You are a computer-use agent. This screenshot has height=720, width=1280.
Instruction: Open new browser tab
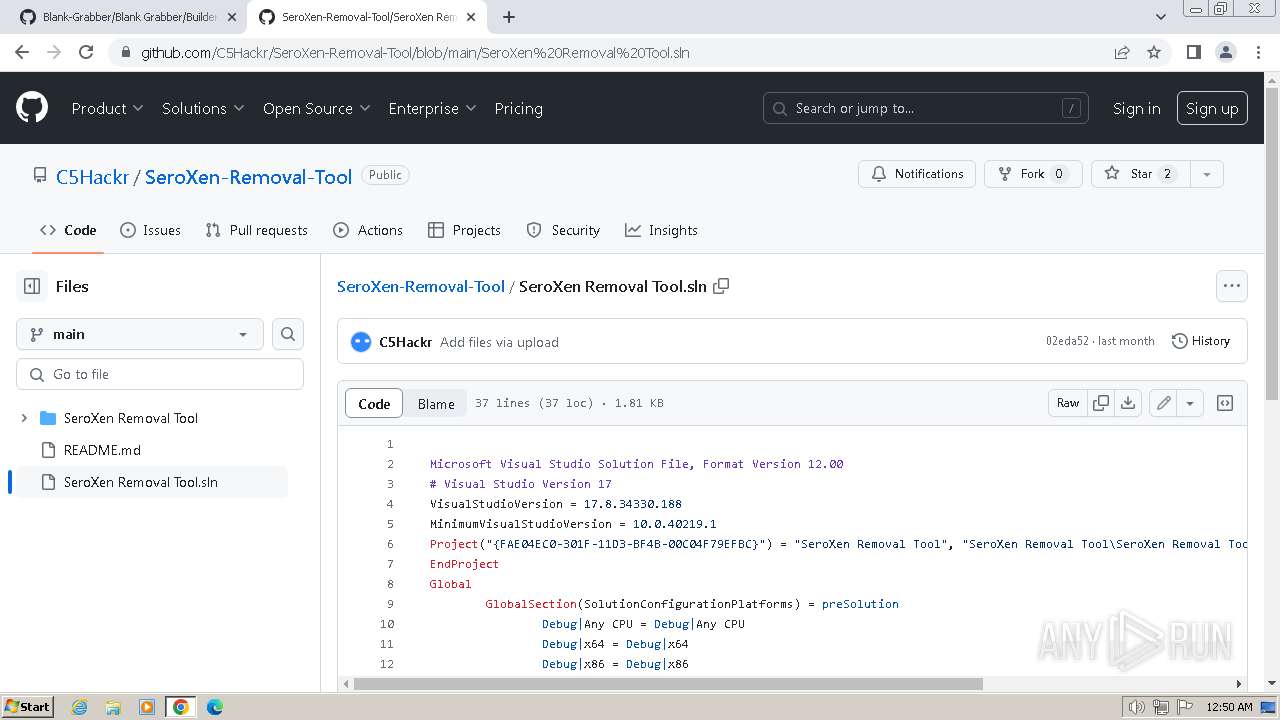tap(509, 17)
